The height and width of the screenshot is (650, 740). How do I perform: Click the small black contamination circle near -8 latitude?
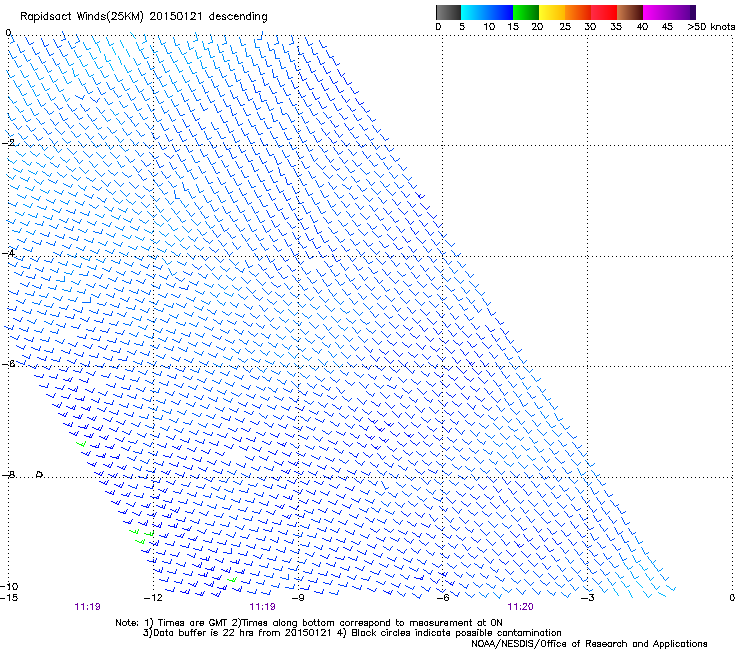coord(40,474)
